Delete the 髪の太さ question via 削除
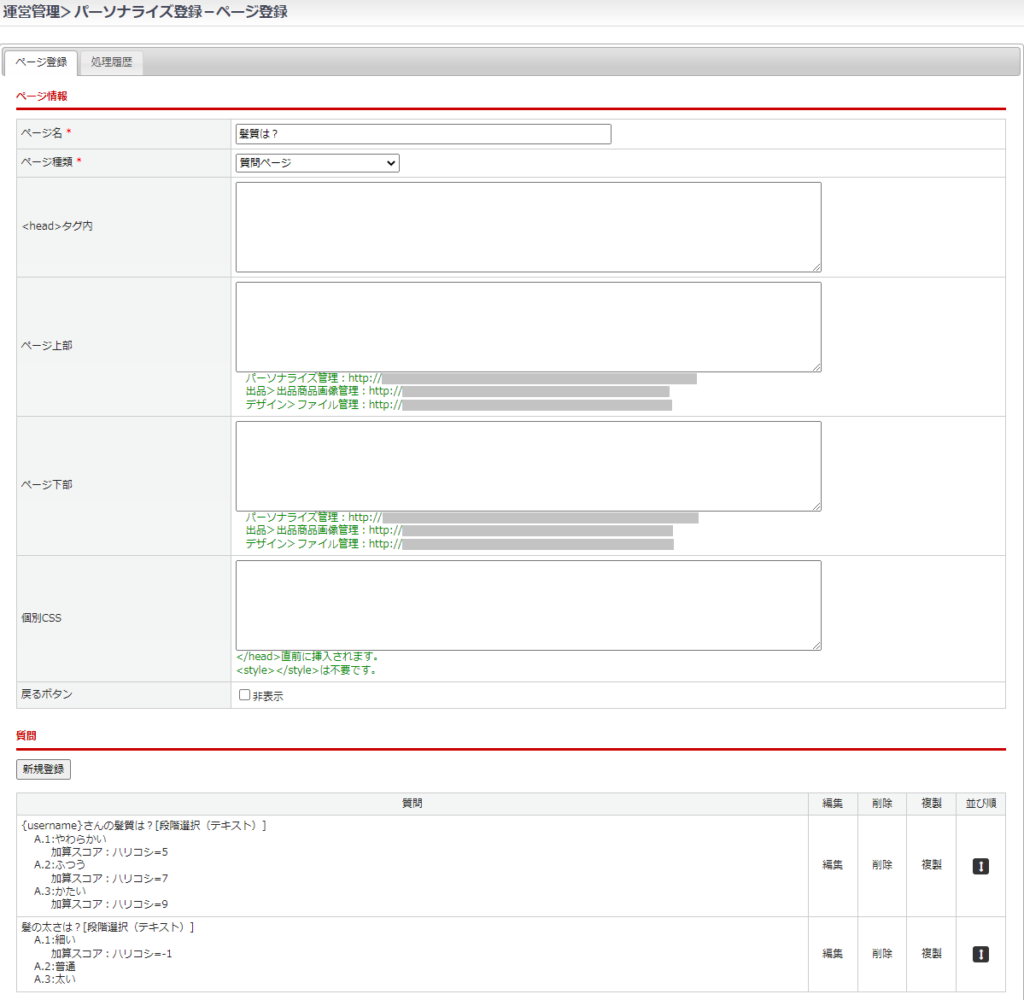The height and width of the screenshot is (1000, 1024). 881,954
